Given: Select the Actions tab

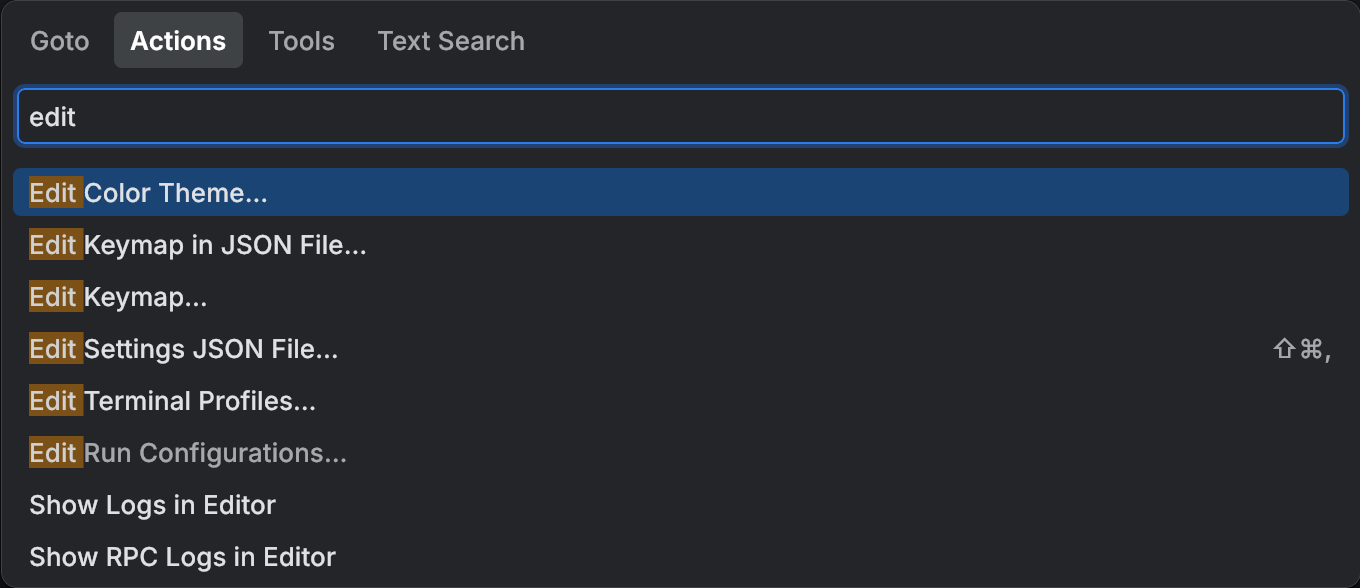Looking at the screenshot, I should pyautogui.click(x=178, y=40).
